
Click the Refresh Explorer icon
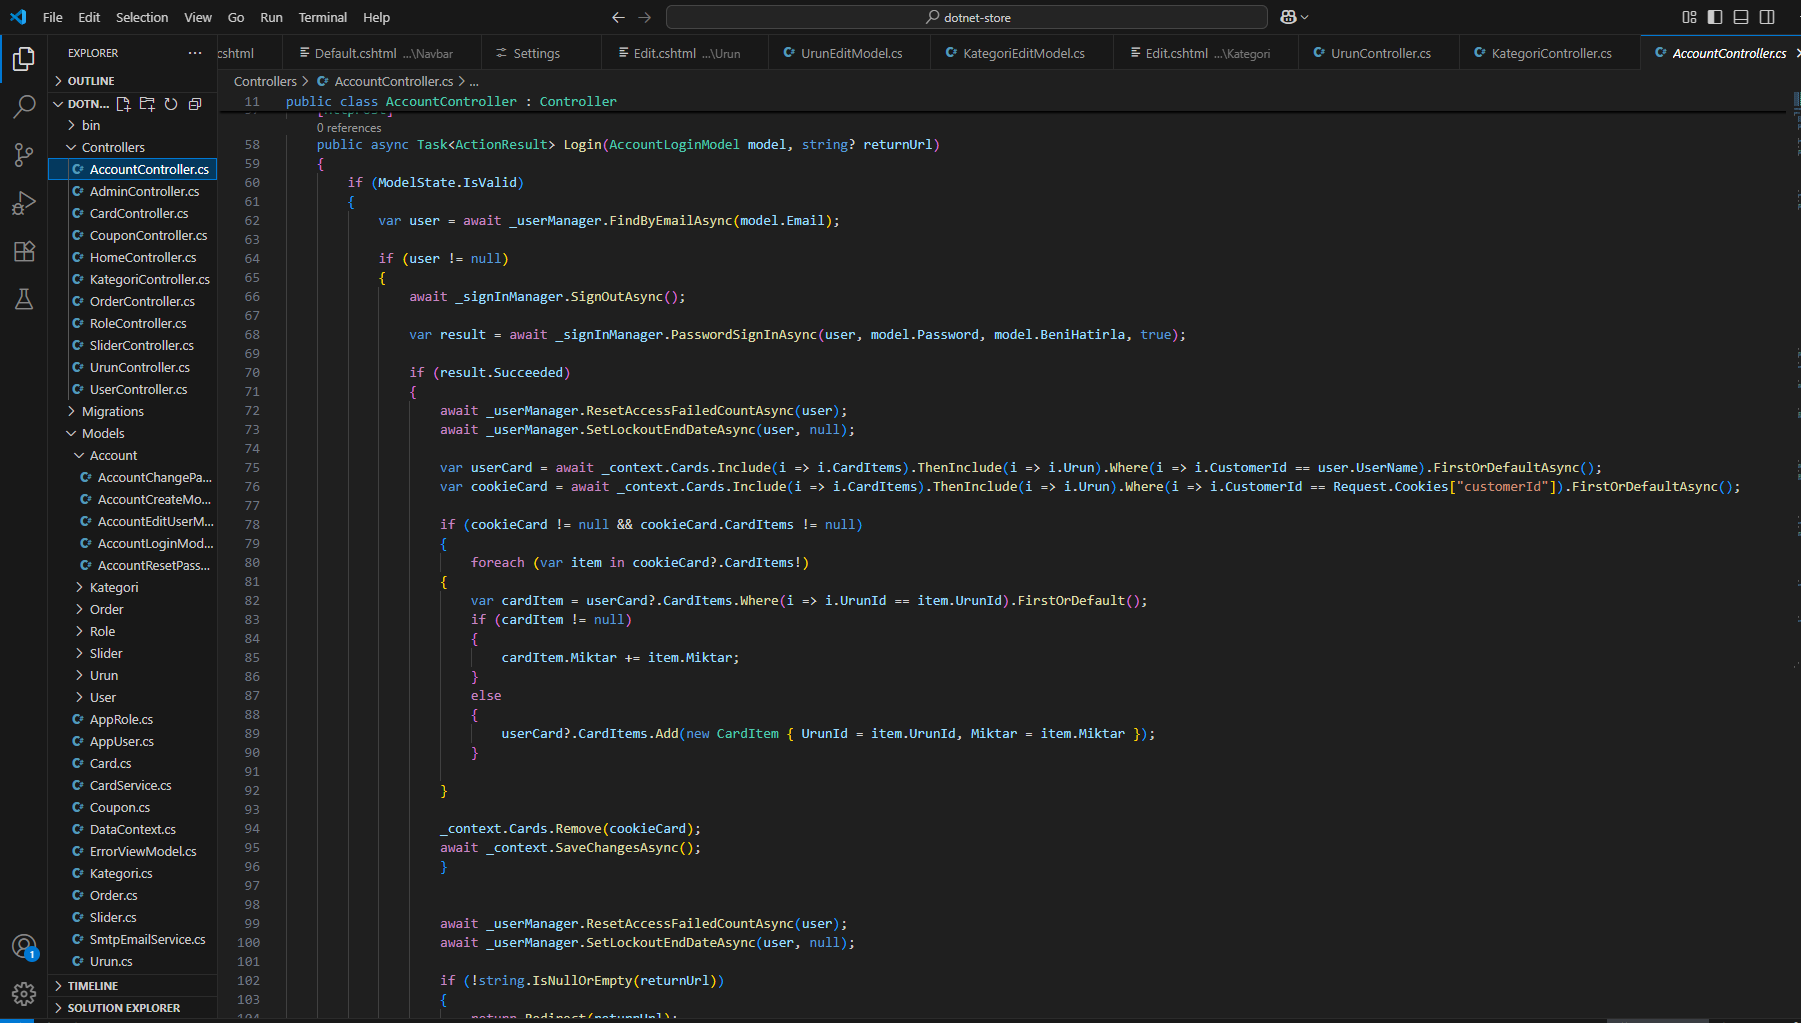pyautogui.click(x=171, y=104)
